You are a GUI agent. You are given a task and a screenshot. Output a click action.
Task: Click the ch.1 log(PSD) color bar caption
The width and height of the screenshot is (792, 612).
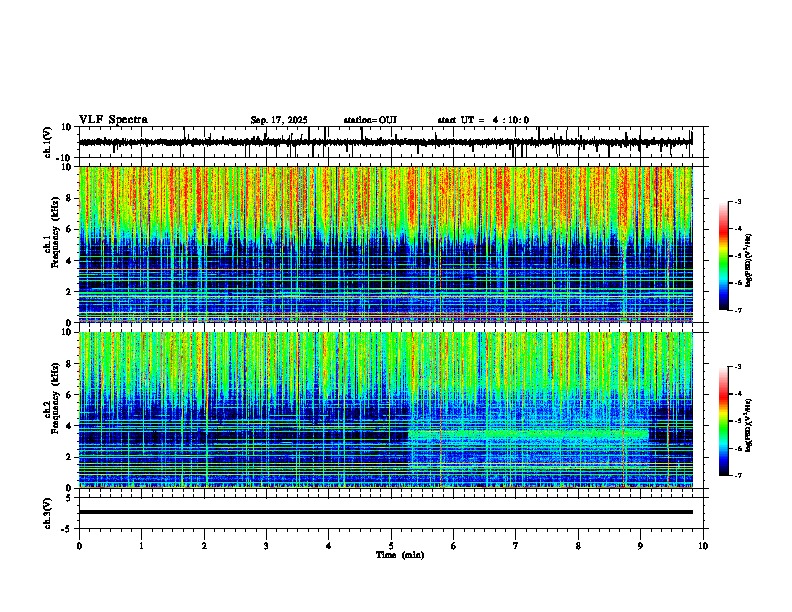749,260
